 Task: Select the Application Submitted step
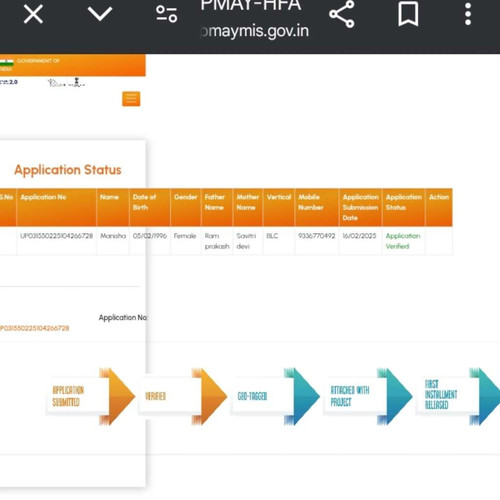(x=68, y=396)
